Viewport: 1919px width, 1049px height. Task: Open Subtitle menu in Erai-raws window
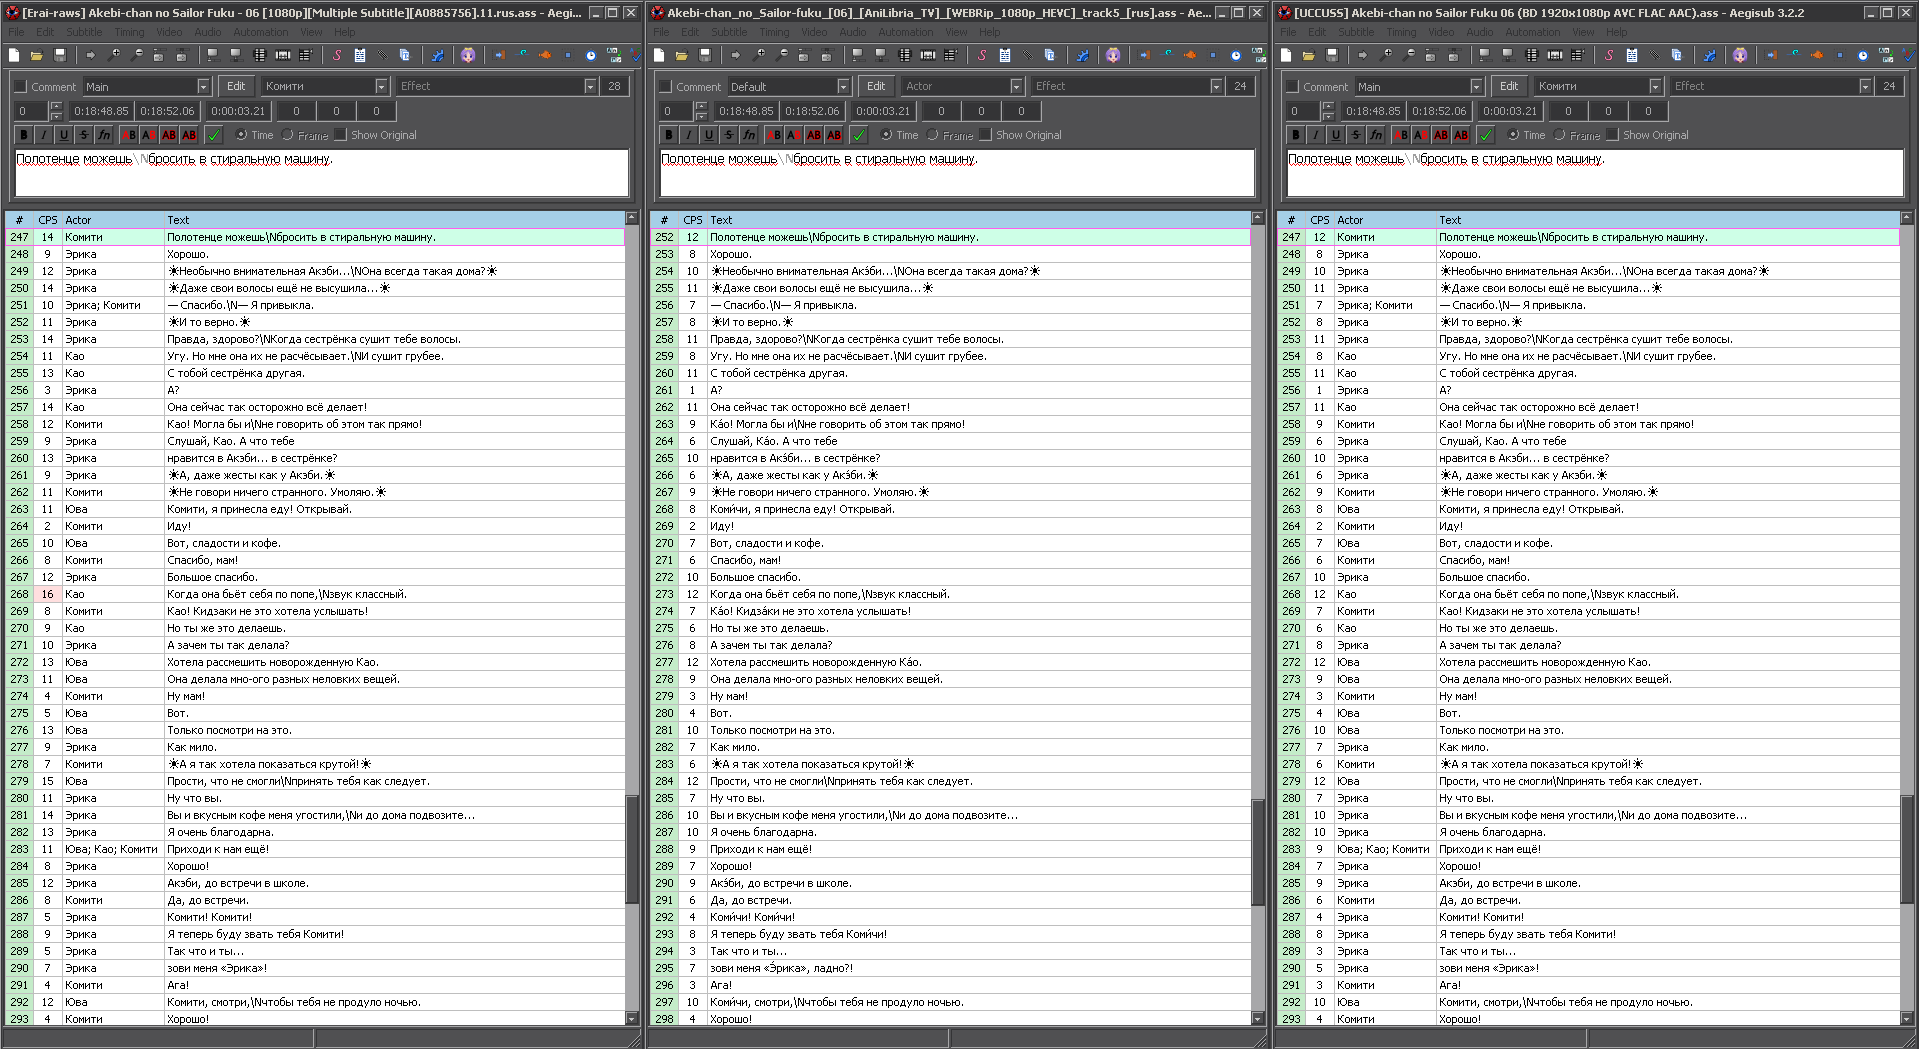[84, 32]
